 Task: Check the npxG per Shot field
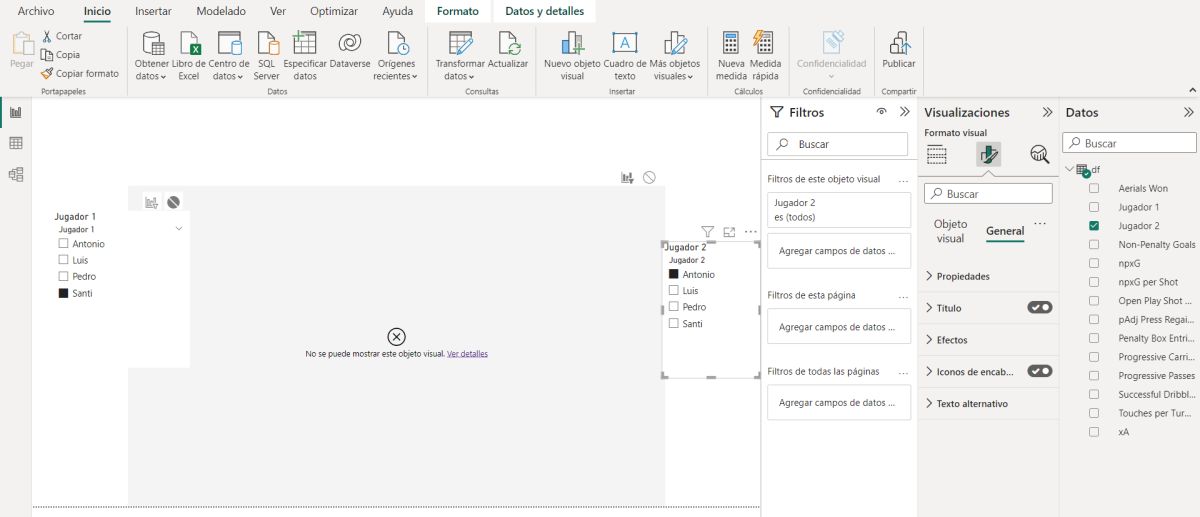(x=1094, y=282)
